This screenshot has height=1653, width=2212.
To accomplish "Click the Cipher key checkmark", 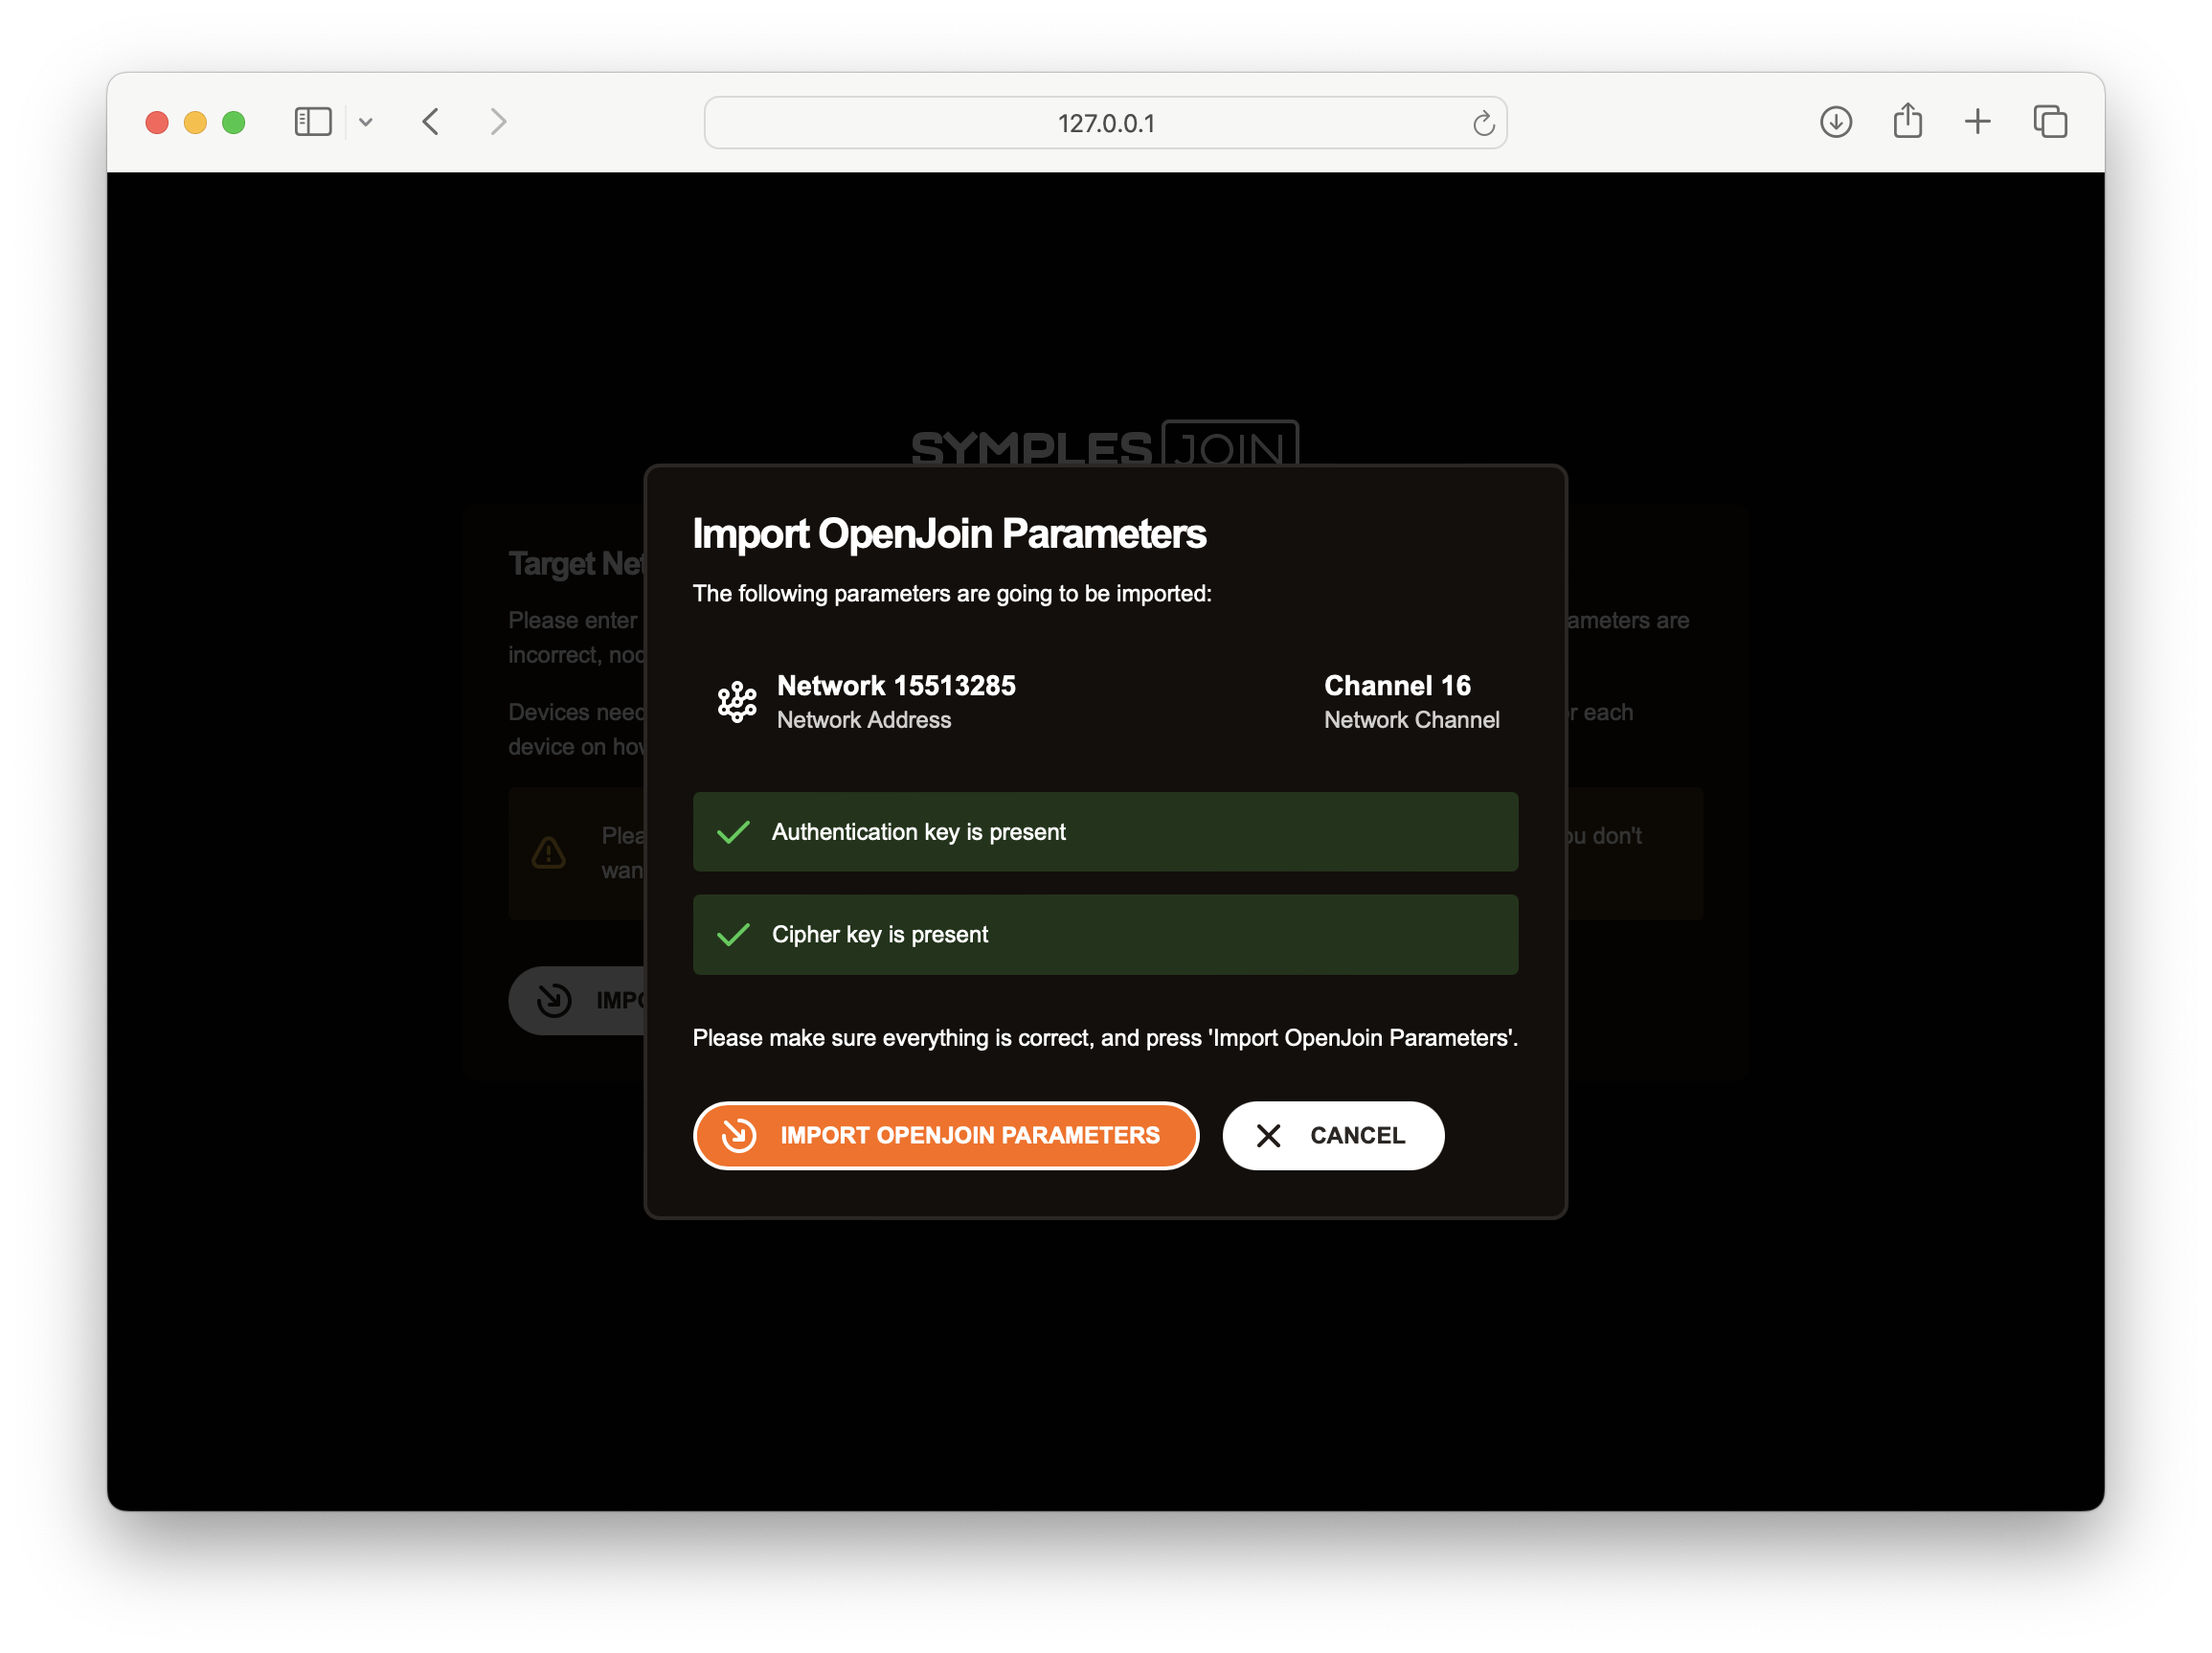I will click(733, 934).
